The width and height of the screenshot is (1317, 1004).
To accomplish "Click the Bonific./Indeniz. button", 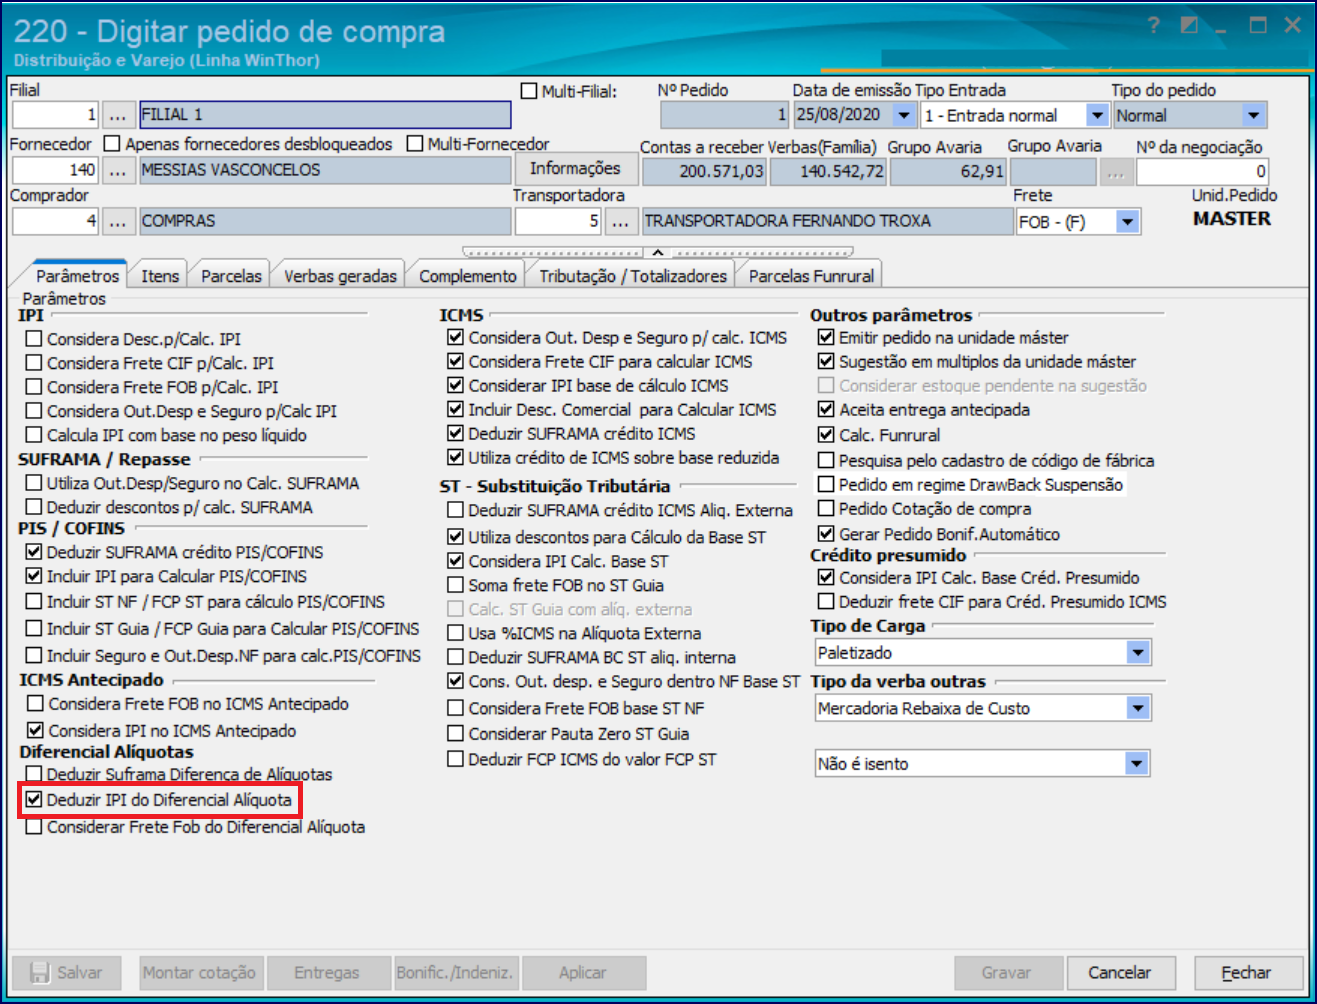I will (455, 973).
